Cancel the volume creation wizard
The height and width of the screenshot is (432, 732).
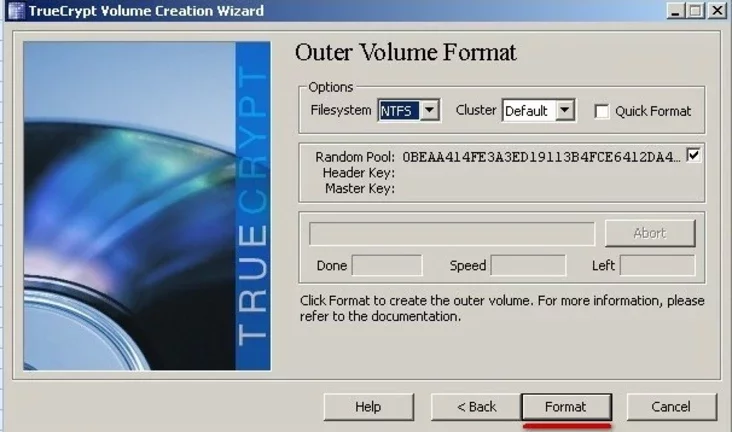(671, 407)
